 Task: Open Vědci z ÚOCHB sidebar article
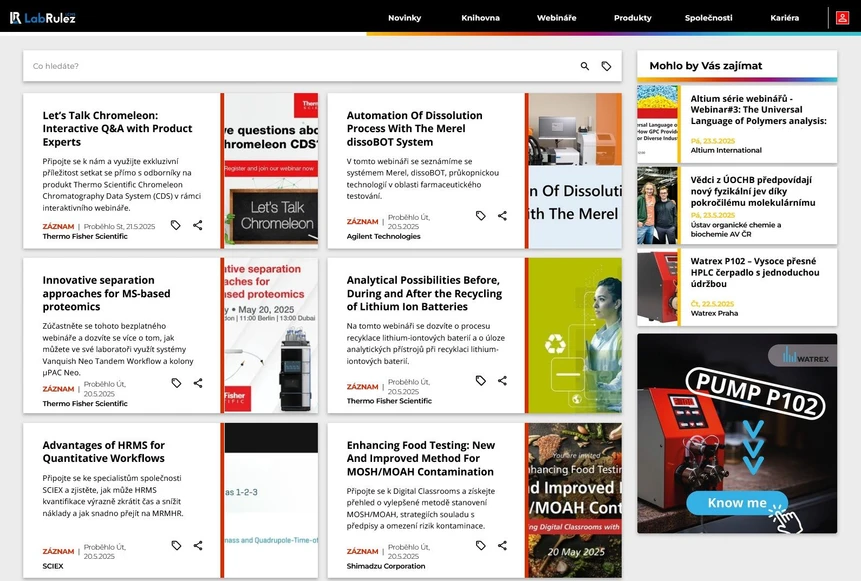[753, 191]
